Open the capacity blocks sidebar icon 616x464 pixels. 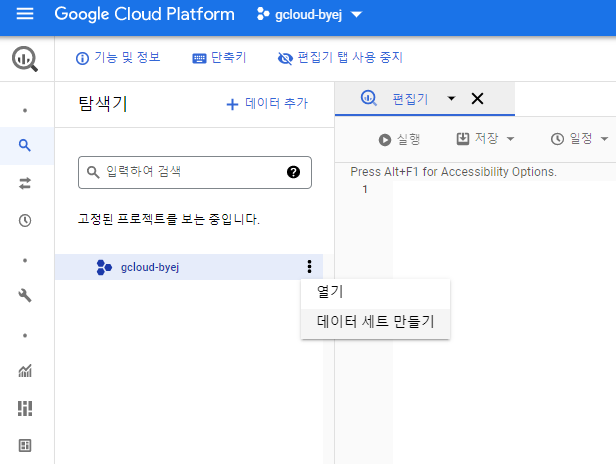25,408
